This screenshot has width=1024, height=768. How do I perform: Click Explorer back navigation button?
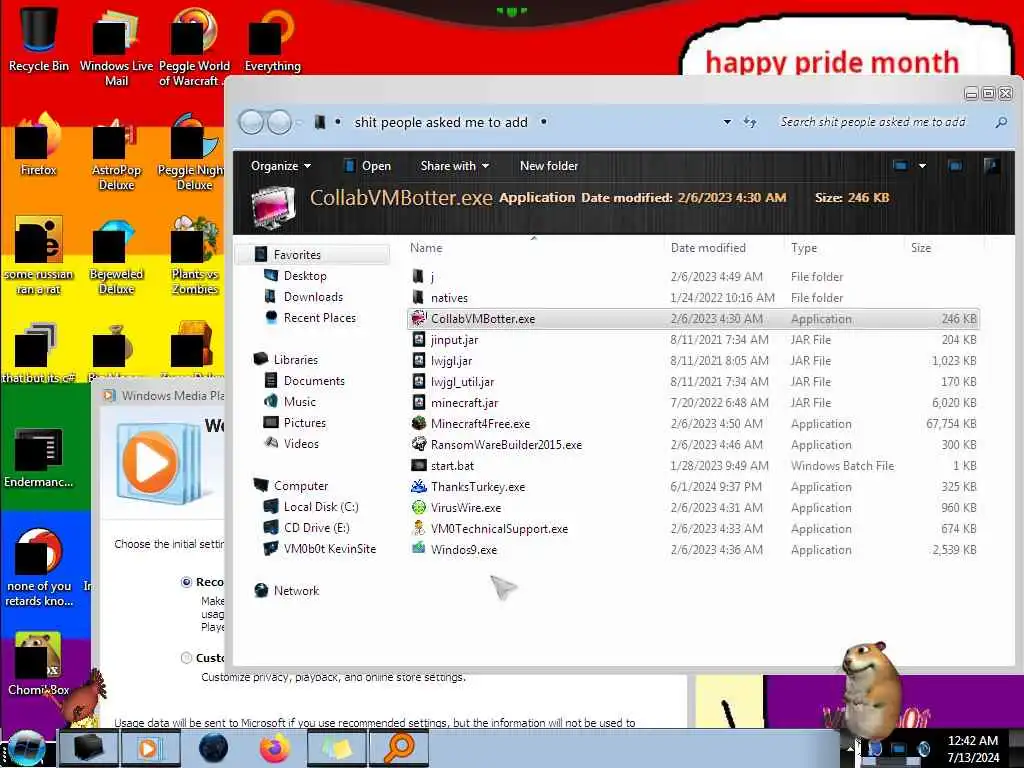(x=251, y=122)
